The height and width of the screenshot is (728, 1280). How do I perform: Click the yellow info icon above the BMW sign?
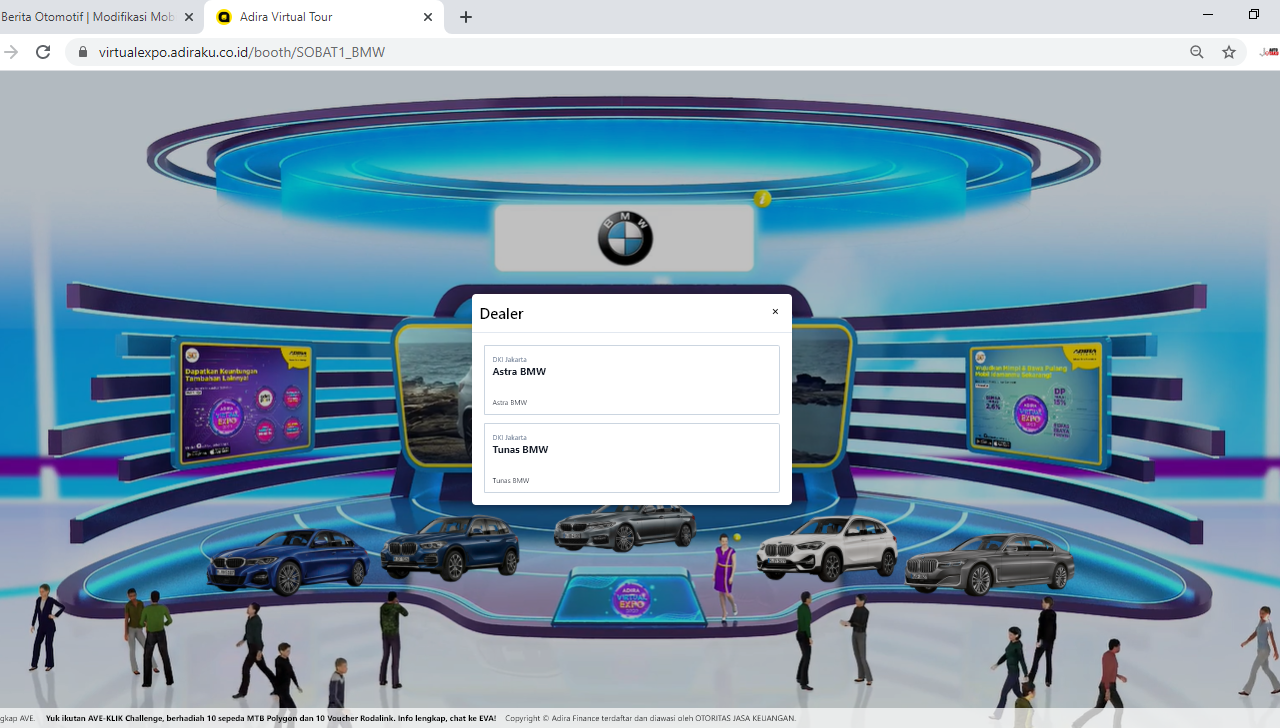(763, 199)
